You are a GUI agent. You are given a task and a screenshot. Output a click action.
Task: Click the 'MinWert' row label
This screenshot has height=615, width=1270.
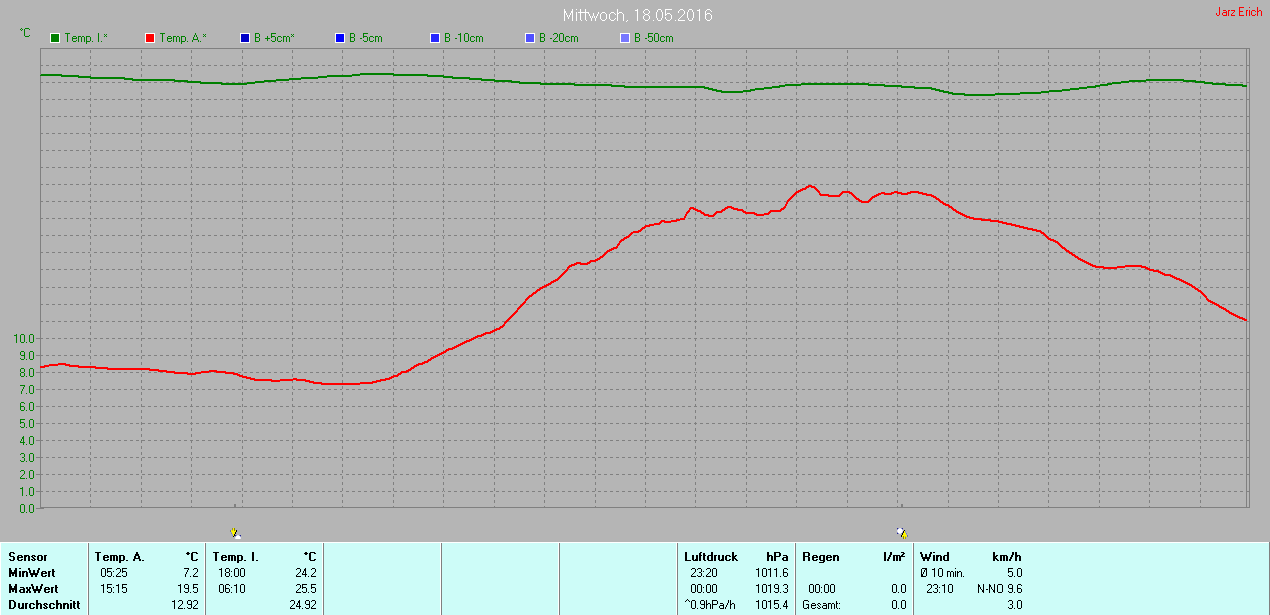[x=30, y=573]
